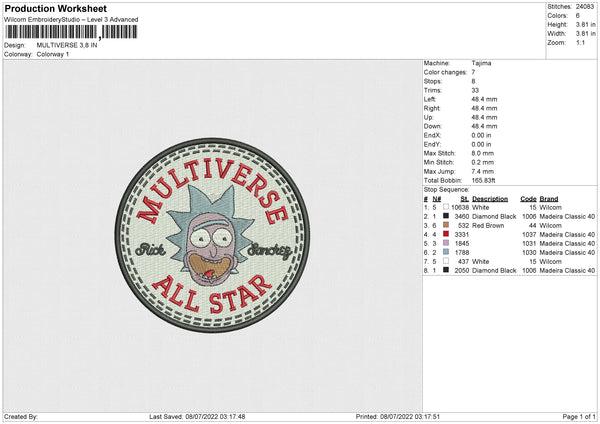Click the Right value '48.4 mm'
This screenshot has width=600, height=424.
point(484,108)
